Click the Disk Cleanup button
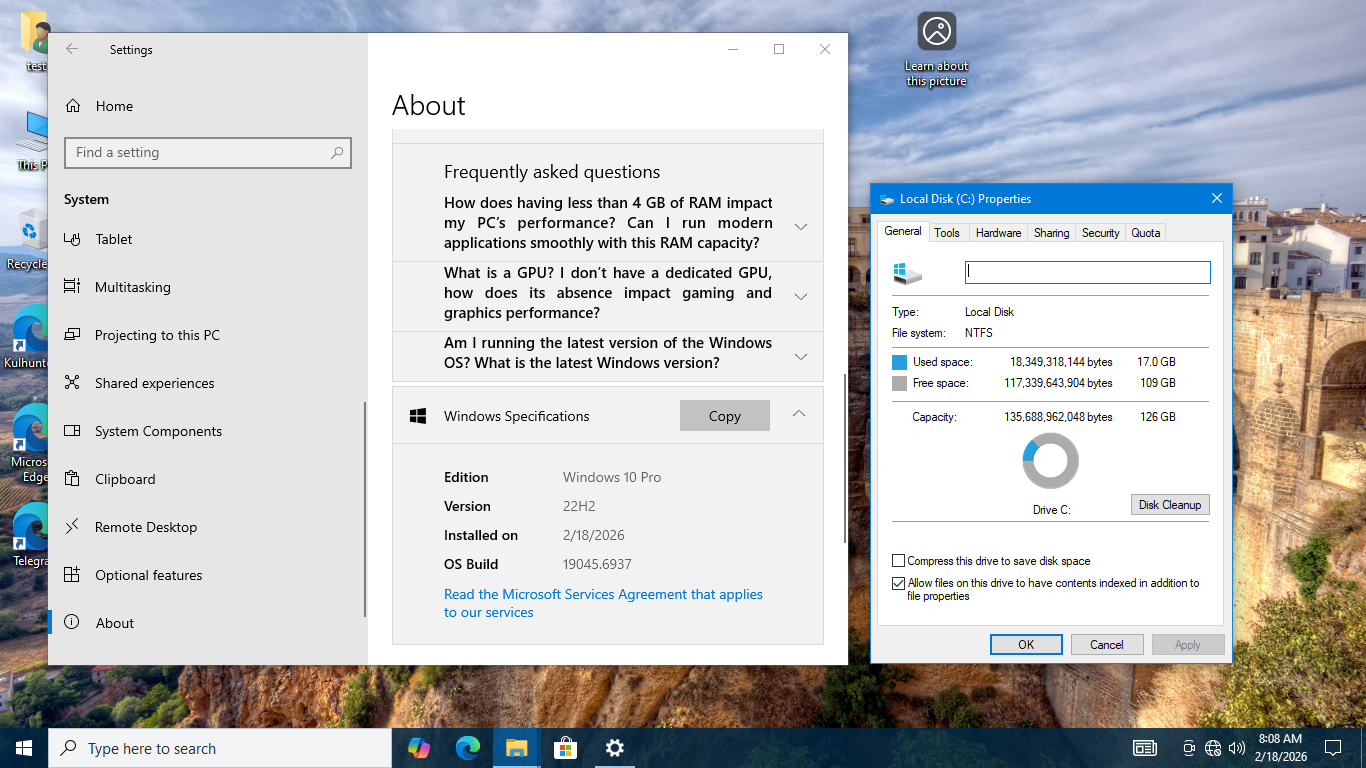Viewport: 1366px width, 768px height. 1169,505
